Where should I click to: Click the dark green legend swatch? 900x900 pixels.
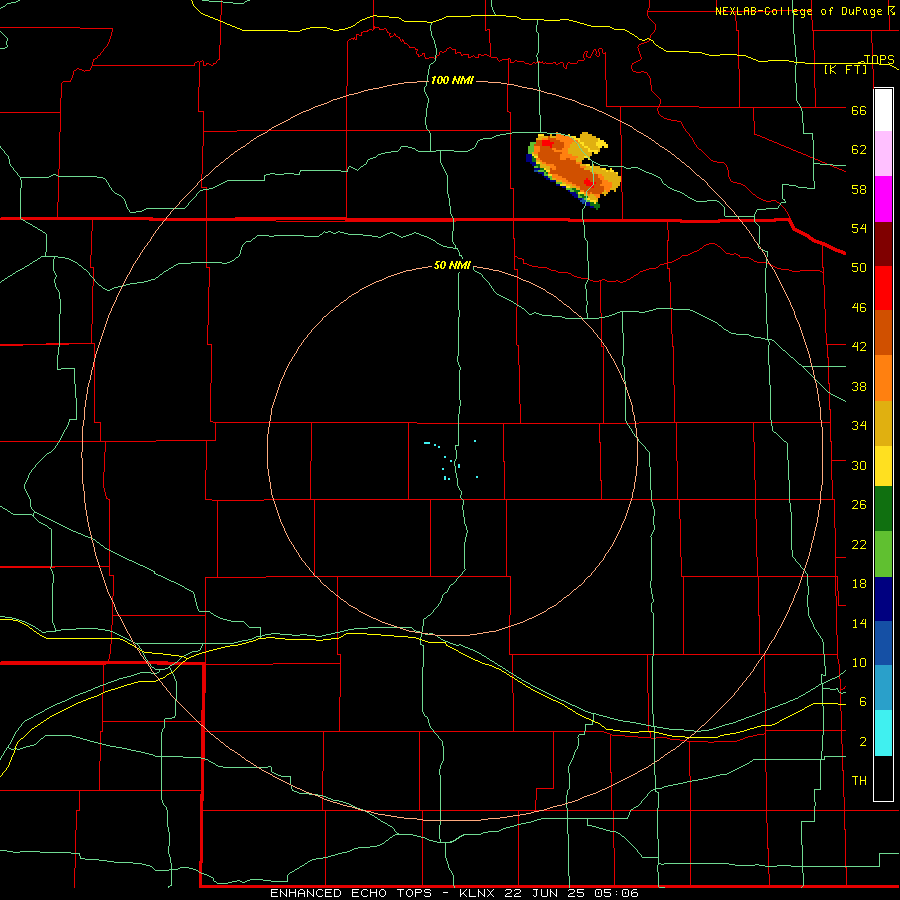click(883, 509)
